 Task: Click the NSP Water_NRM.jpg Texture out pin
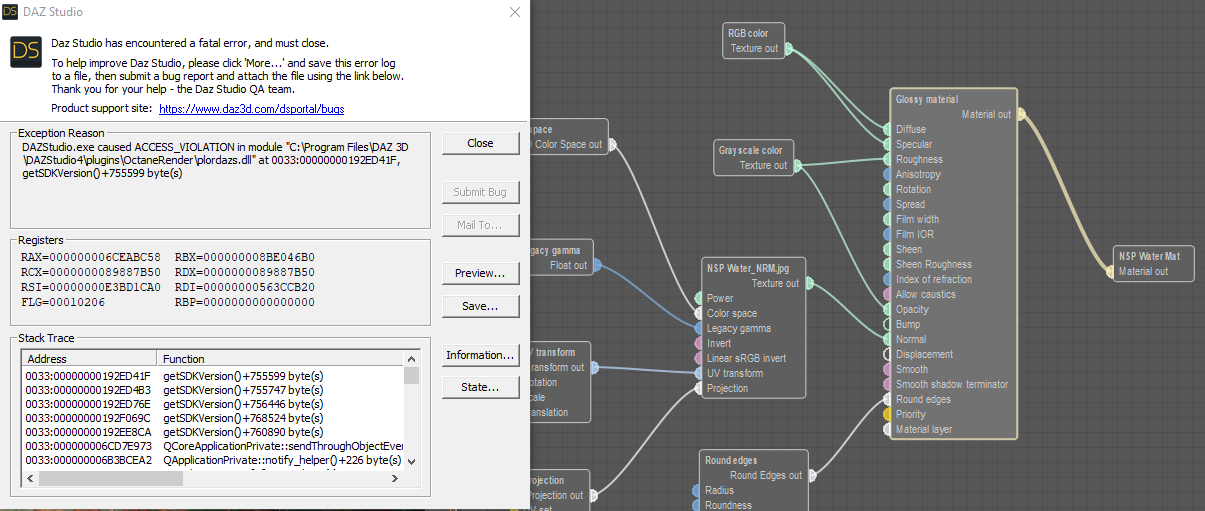coord(809,283)
